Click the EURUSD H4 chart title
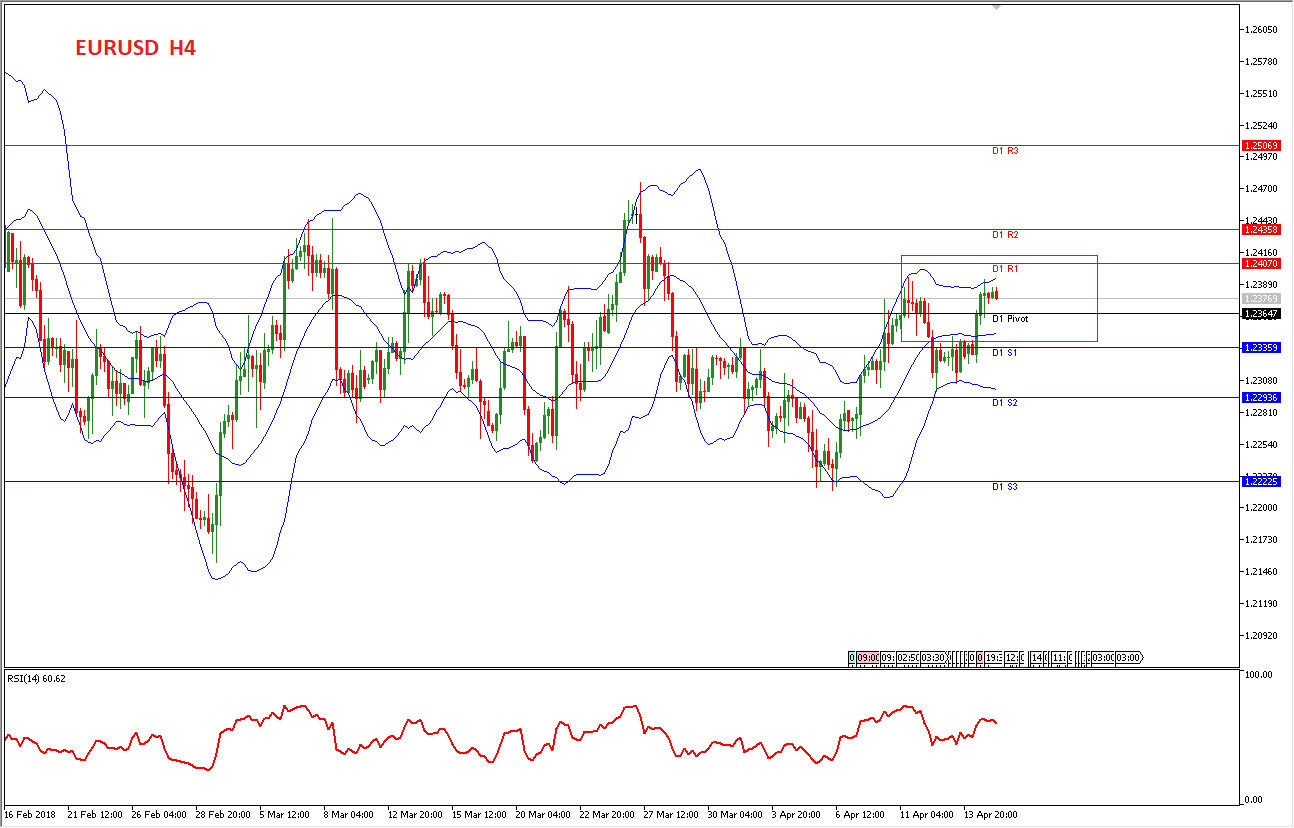The width and height of the screenshot is (1294, 828). pyautogui.click(x=135, y=47)
